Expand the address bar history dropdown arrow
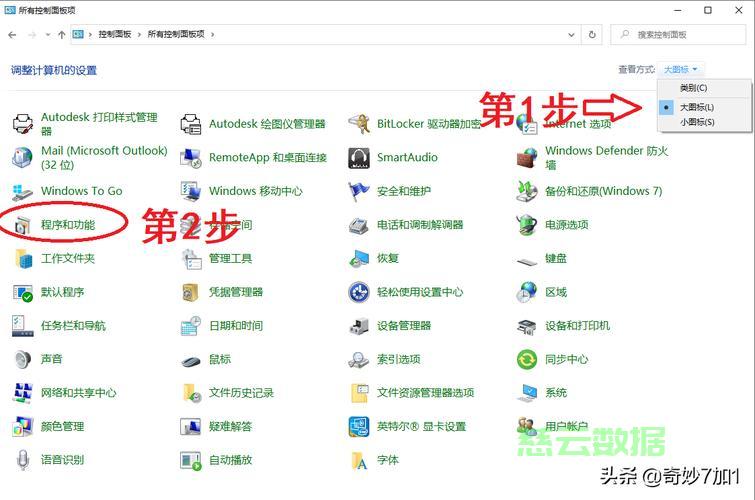Viewport: 755px width, 500px height. point(570,34)
